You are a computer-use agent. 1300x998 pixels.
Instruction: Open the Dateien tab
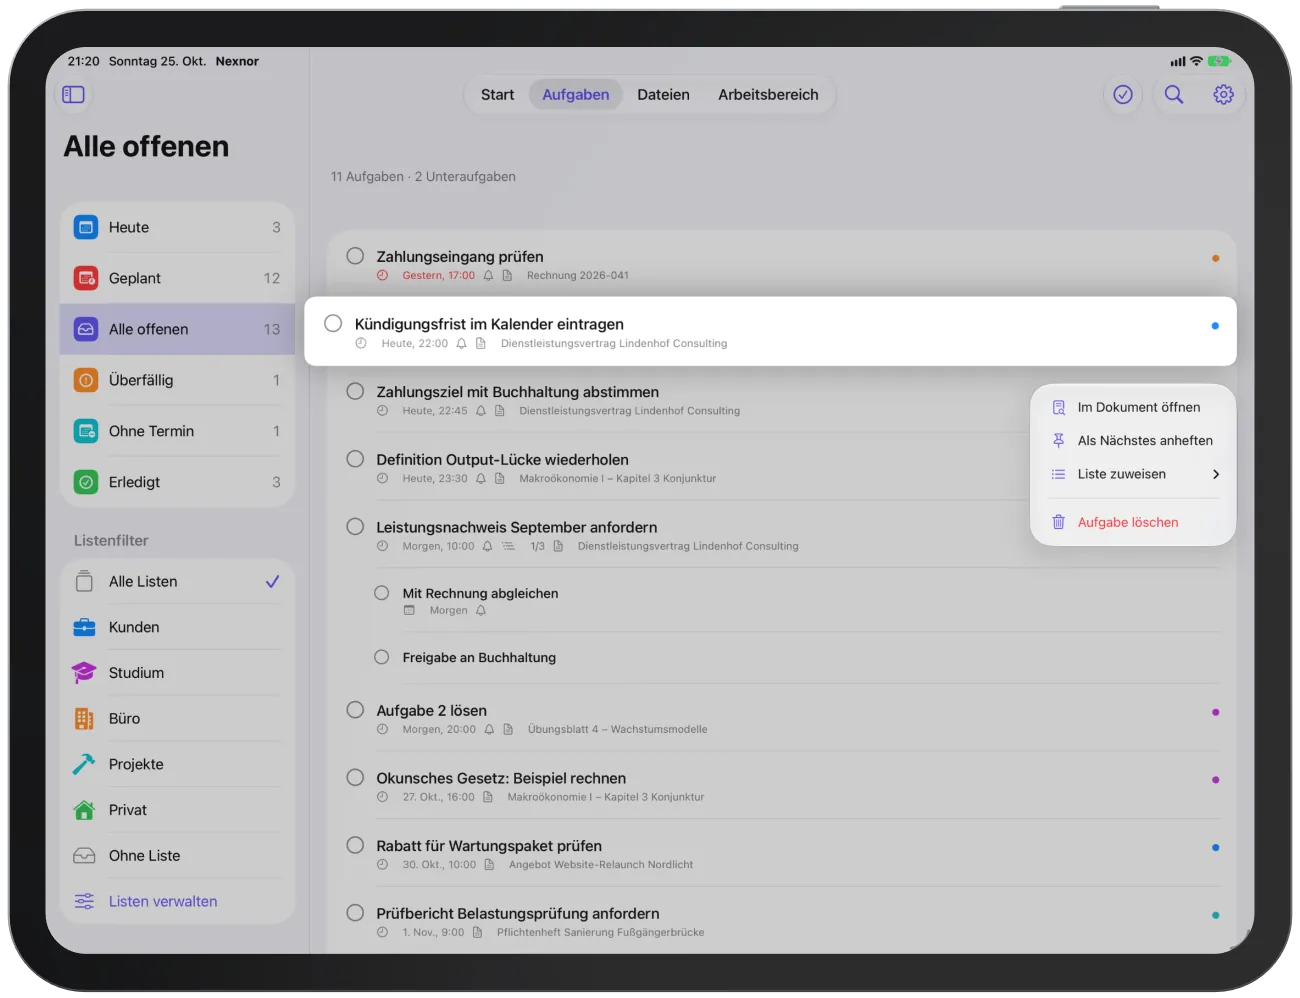click(x=663, y=95)
